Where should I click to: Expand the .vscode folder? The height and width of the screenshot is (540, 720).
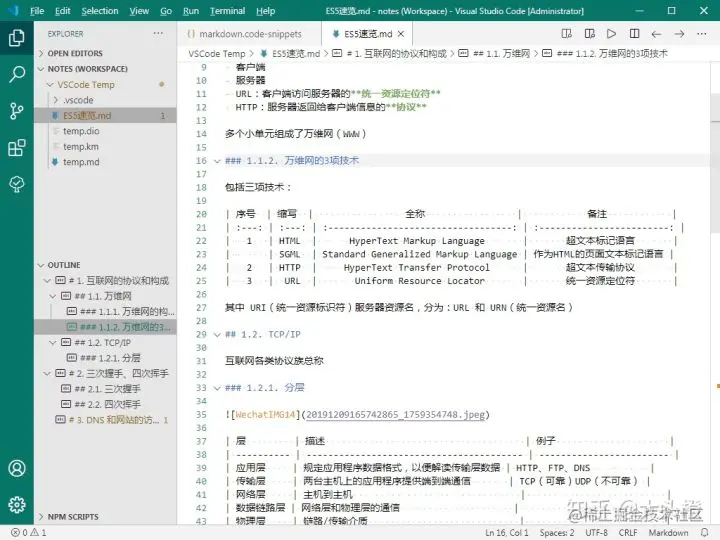pyautogui.click(x=56, y=100)
